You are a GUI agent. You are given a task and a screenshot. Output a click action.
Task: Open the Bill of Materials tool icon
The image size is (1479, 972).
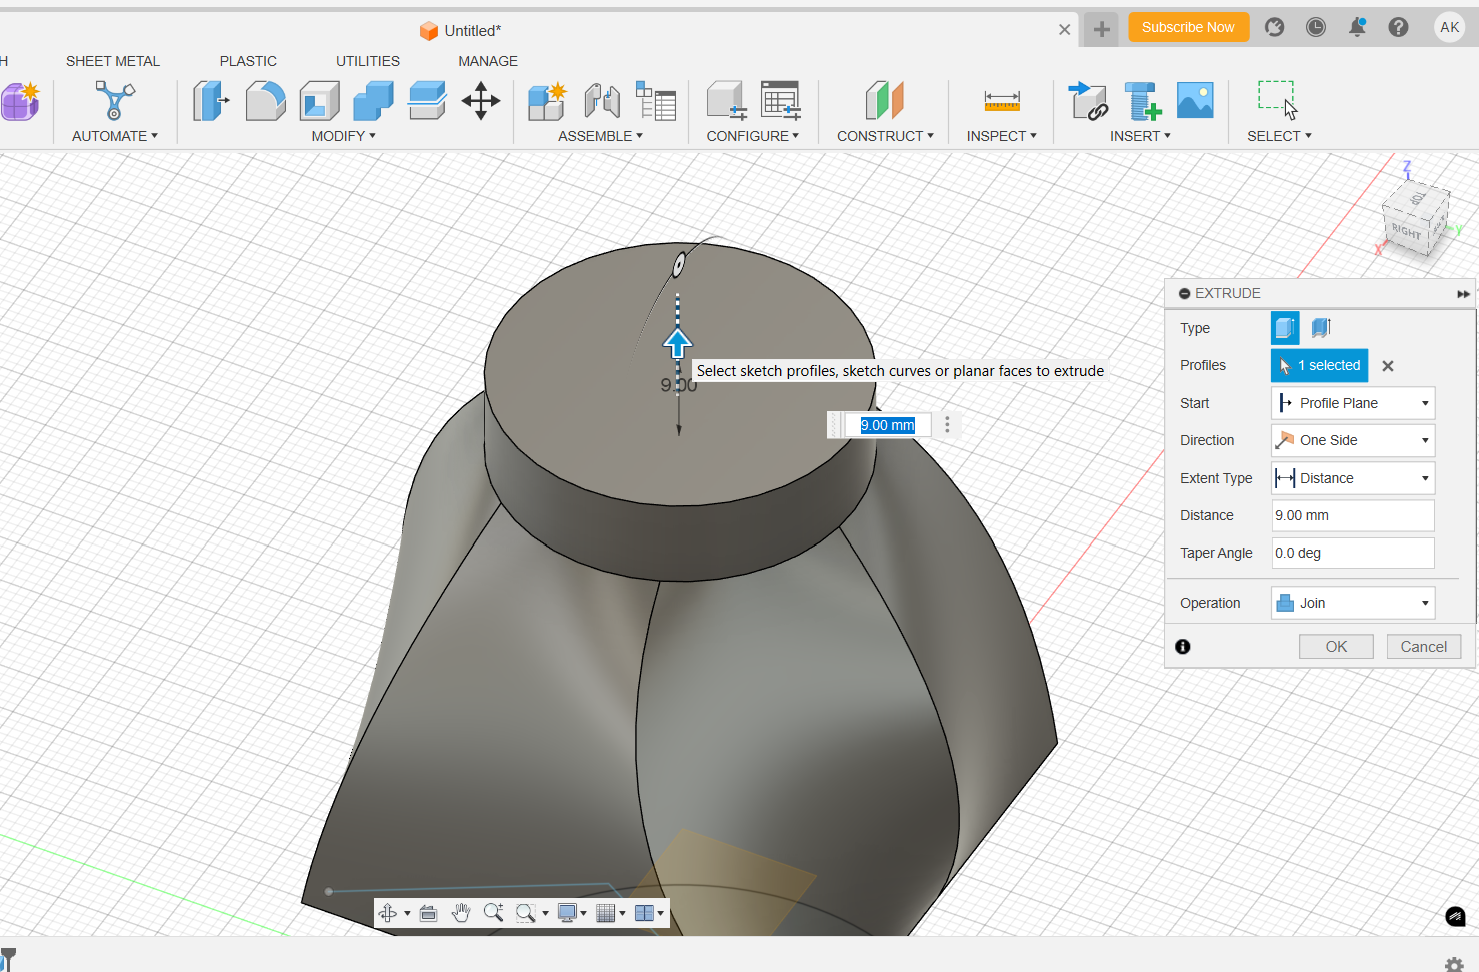(656, 101)
